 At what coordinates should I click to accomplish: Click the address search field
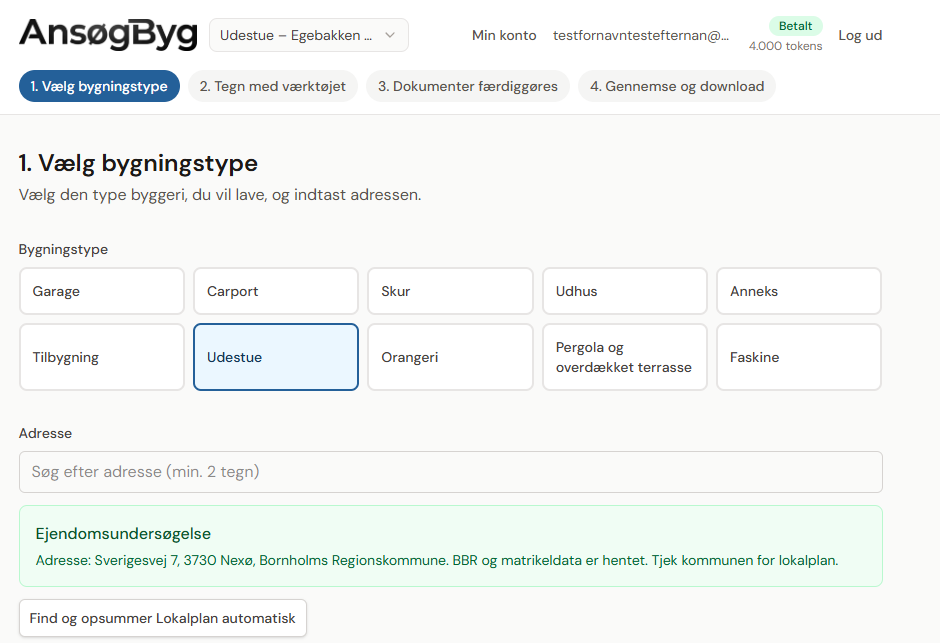[450, 471]
